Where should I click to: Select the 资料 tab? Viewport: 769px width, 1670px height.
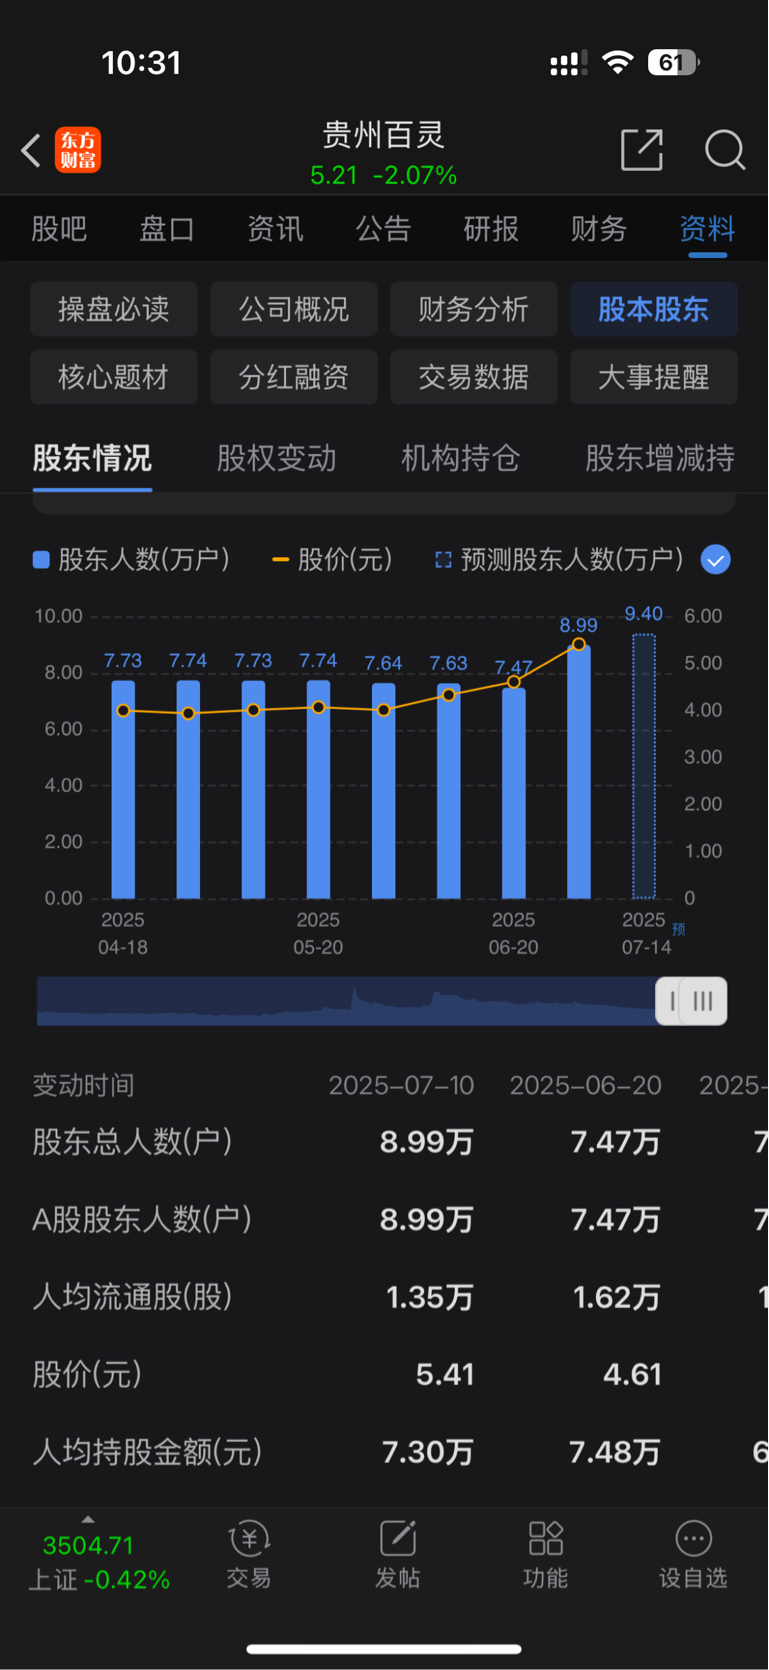[707, 229]
